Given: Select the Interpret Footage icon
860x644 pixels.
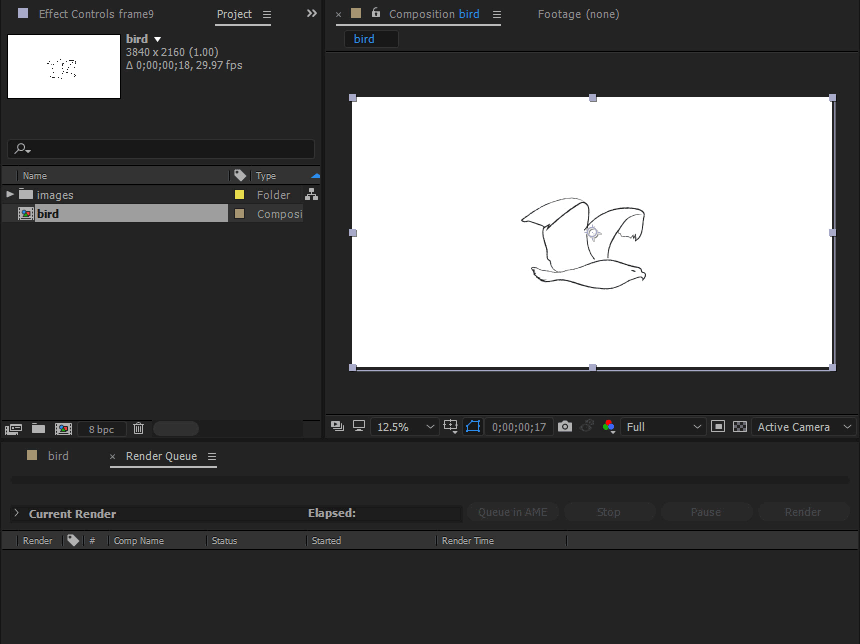Looking at the screenshot, I should (x=13, y=427).
